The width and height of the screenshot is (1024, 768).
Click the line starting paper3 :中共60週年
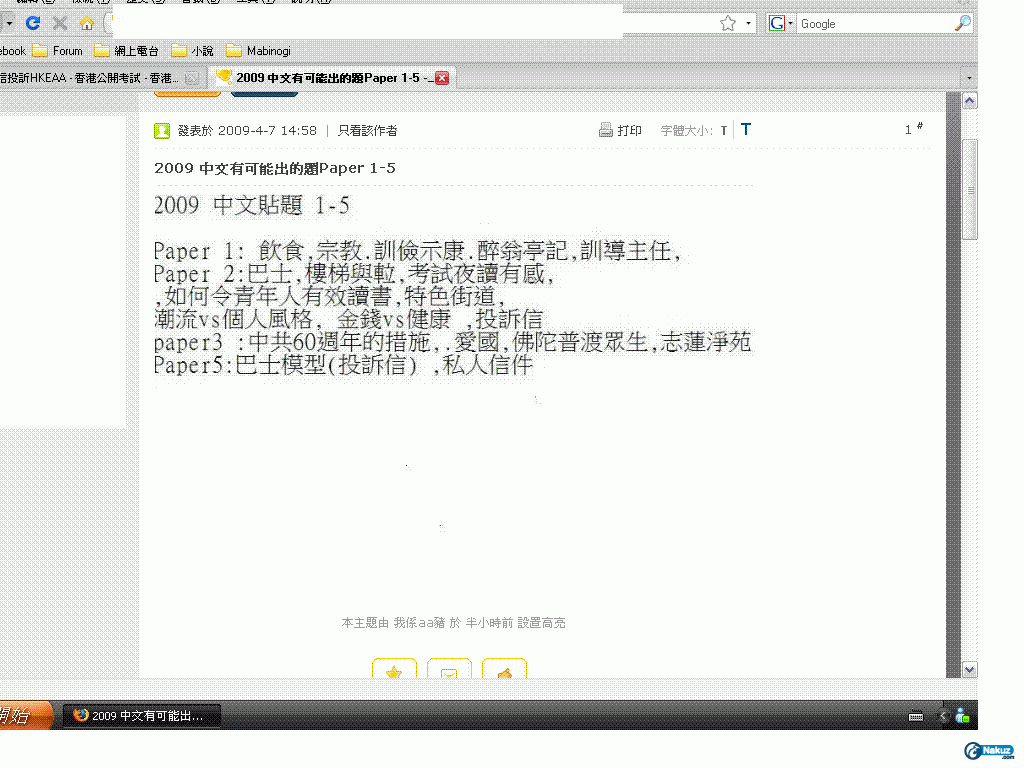click(453, 342)
